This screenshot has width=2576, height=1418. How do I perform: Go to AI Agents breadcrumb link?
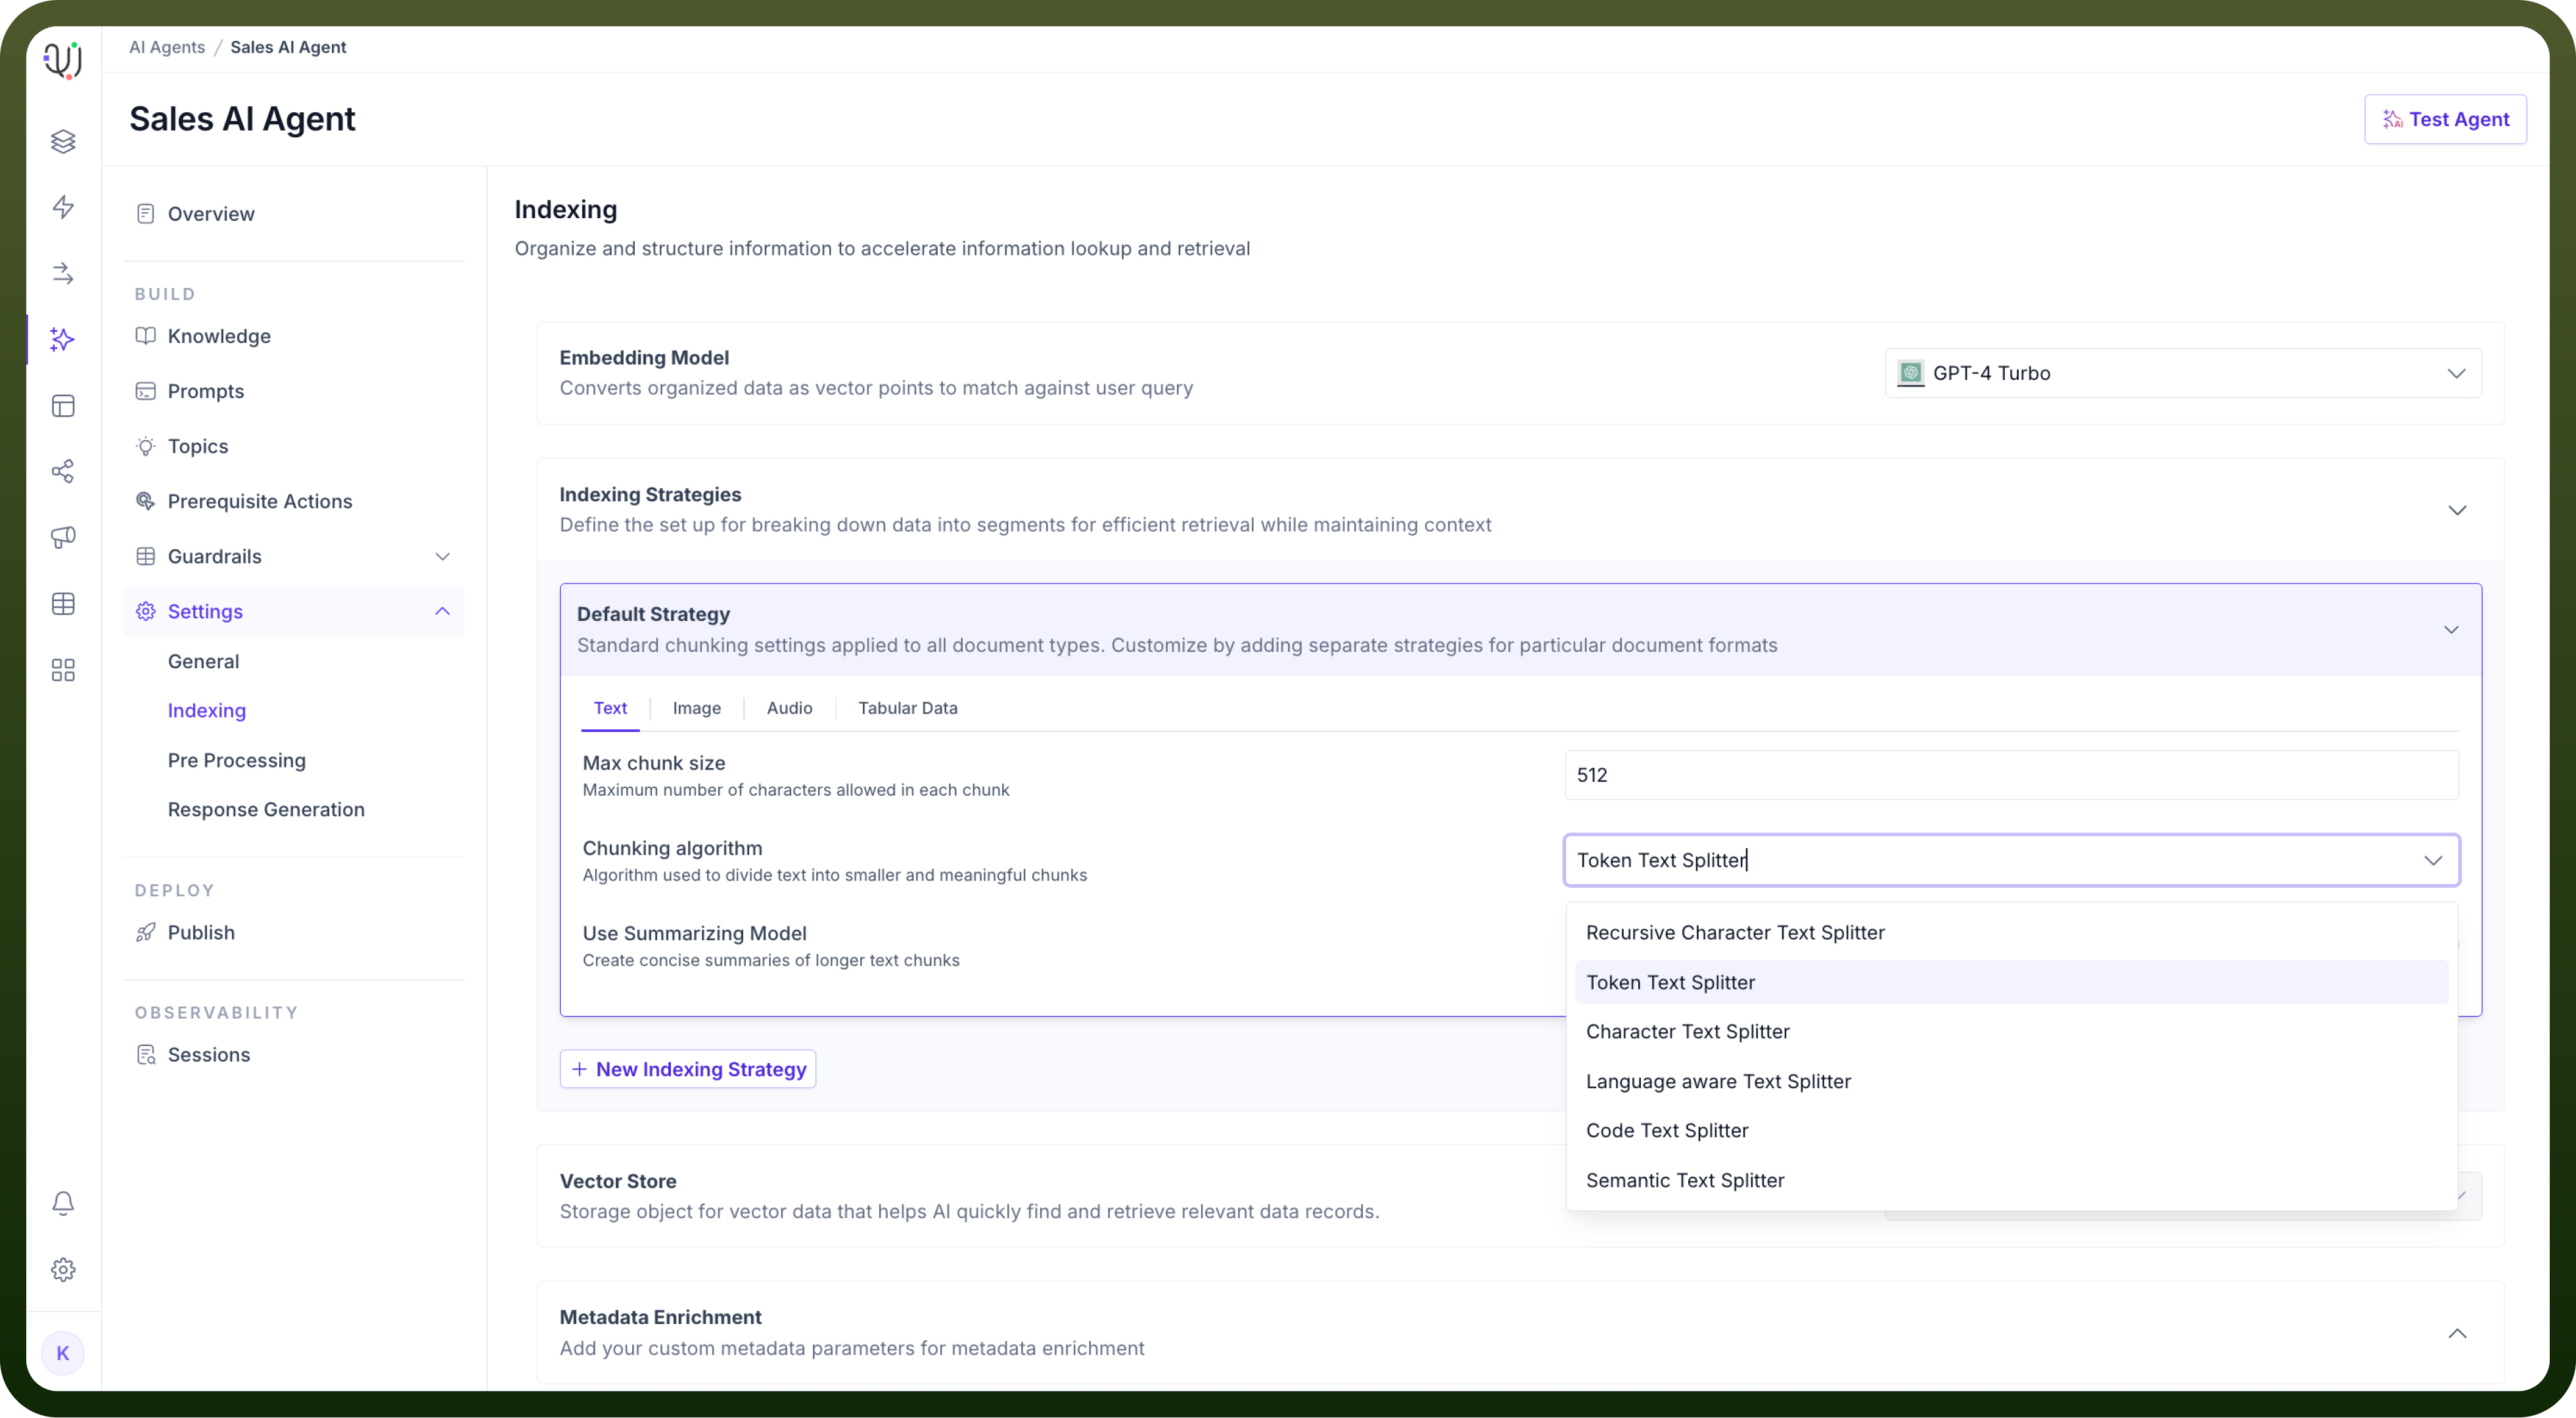(167, 47)
